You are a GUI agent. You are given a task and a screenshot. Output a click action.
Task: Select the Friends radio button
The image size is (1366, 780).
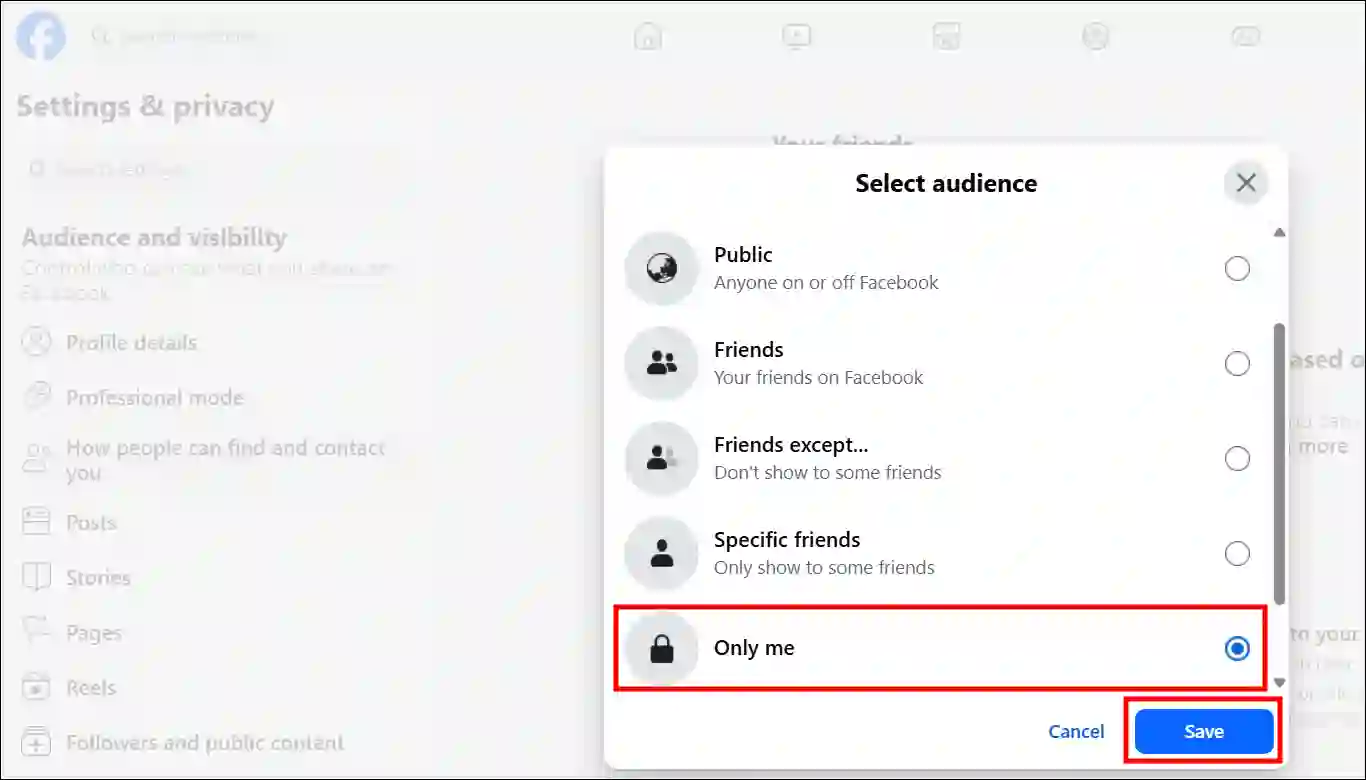[x=1237, y=364]
